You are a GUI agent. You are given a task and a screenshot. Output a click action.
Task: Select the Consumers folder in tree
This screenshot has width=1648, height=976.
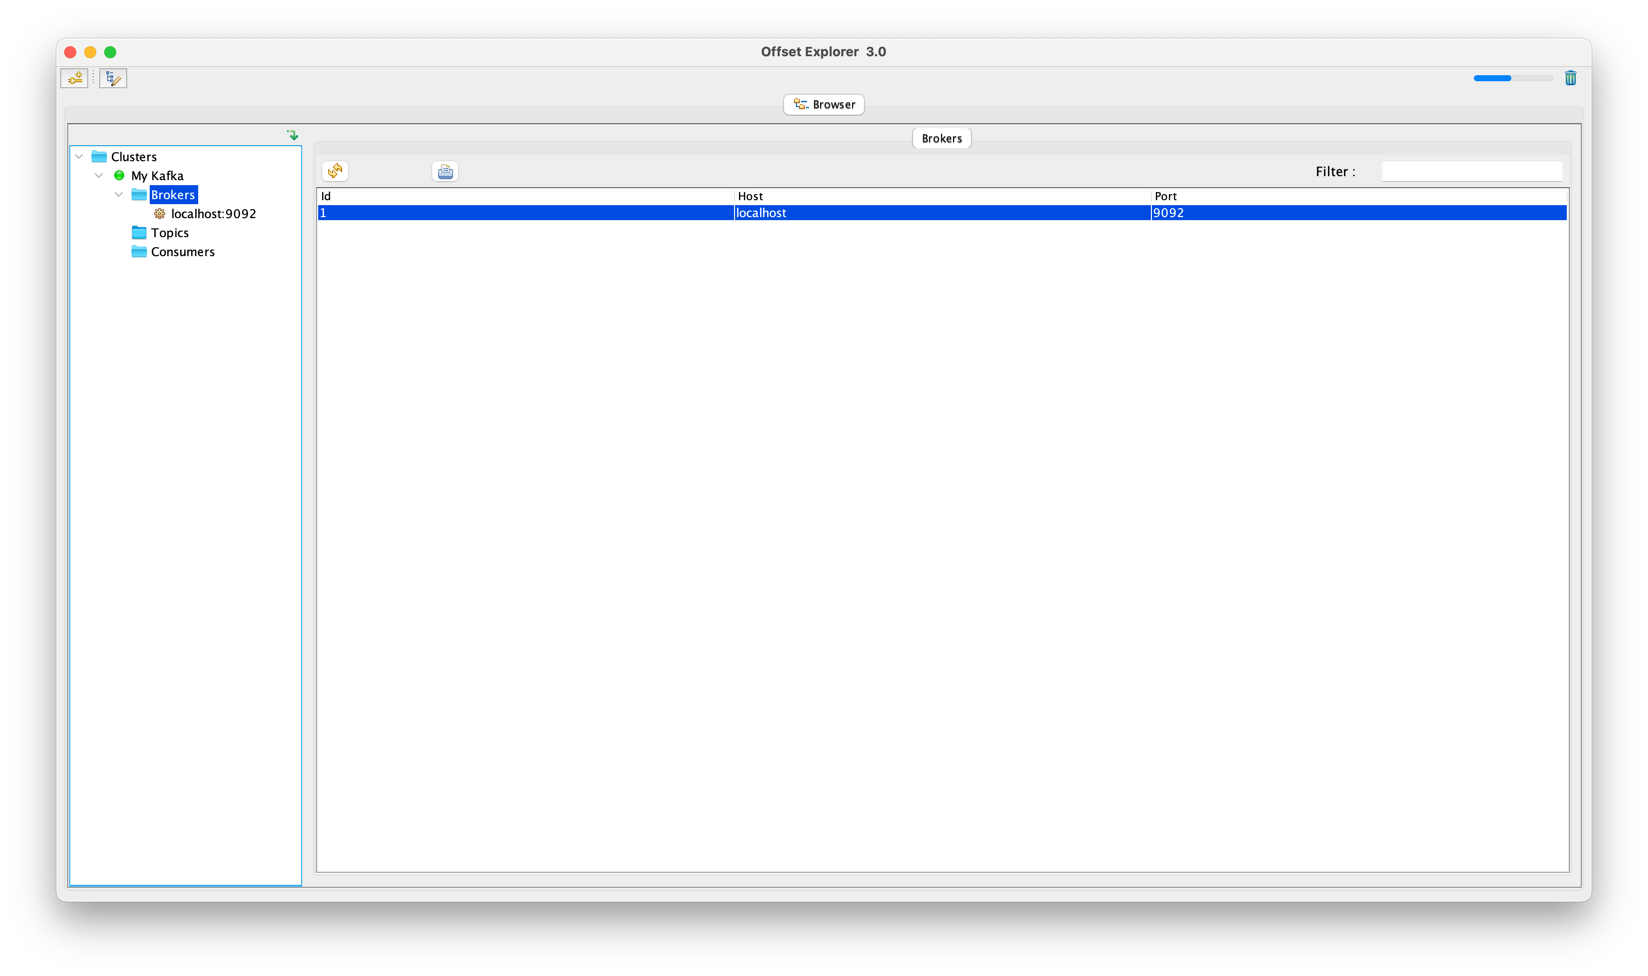point(182,252)
